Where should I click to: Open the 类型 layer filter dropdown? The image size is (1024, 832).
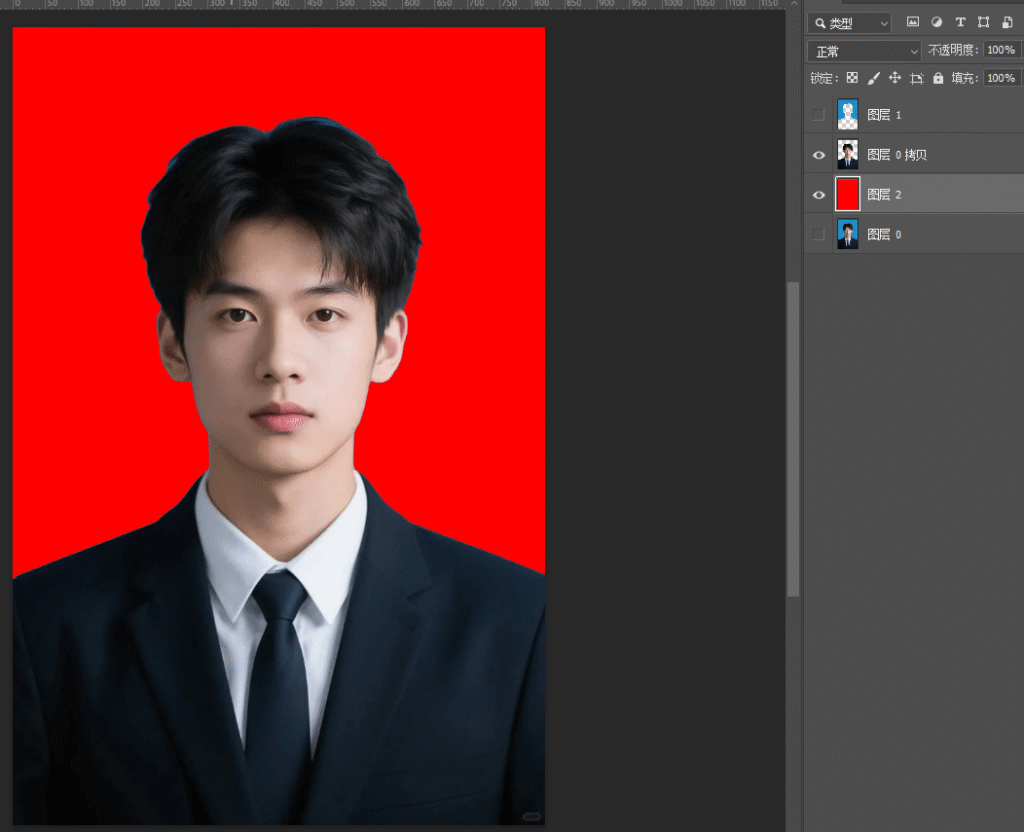849,23
